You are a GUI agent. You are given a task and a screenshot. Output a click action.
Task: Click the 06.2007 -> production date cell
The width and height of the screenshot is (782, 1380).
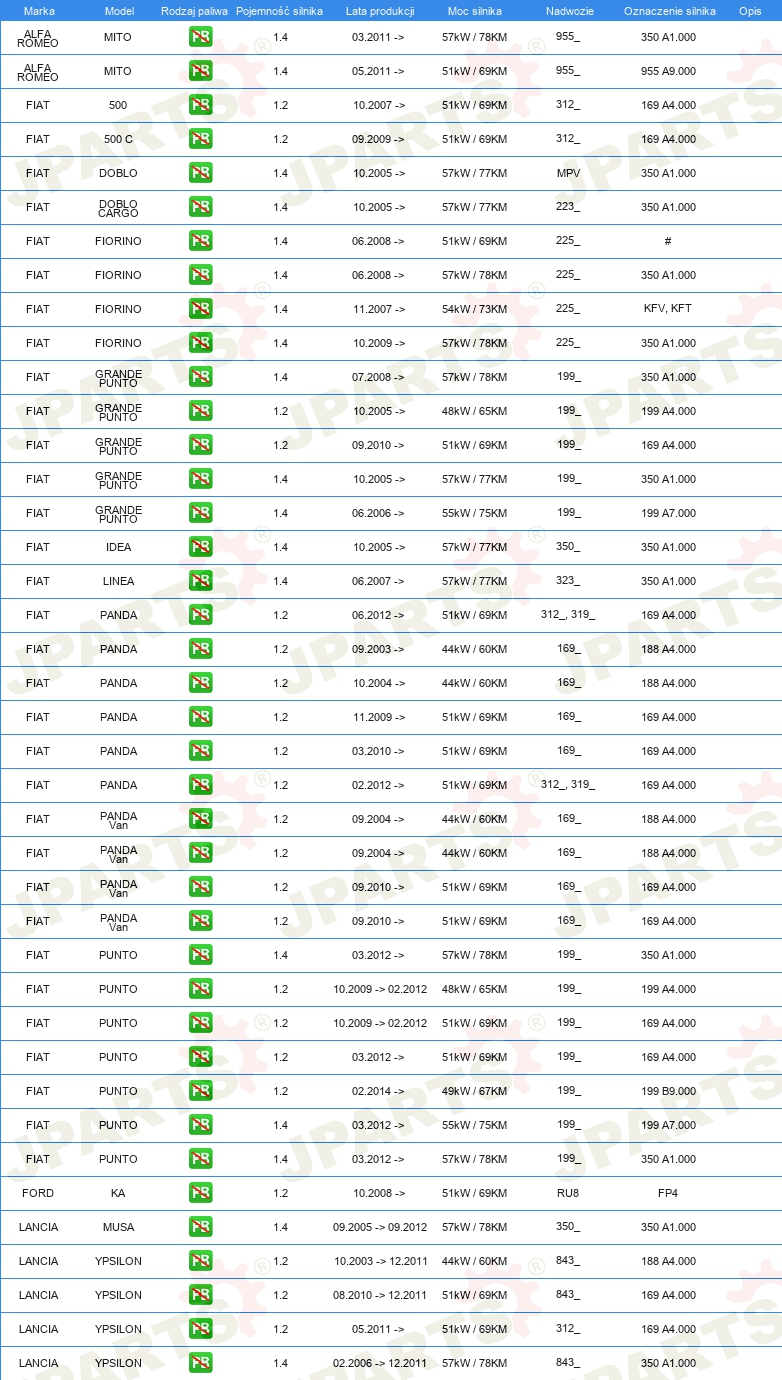click(378, 581)
